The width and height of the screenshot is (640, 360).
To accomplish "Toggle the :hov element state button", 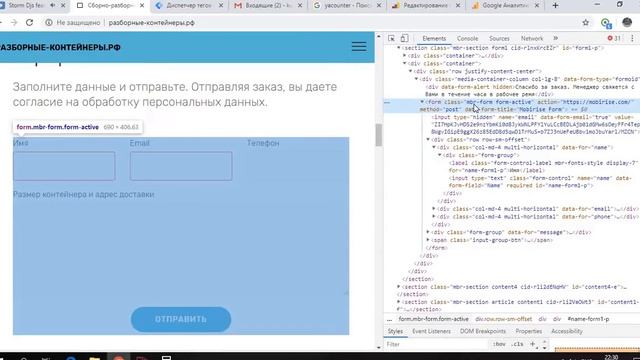I will click(499, 344).
